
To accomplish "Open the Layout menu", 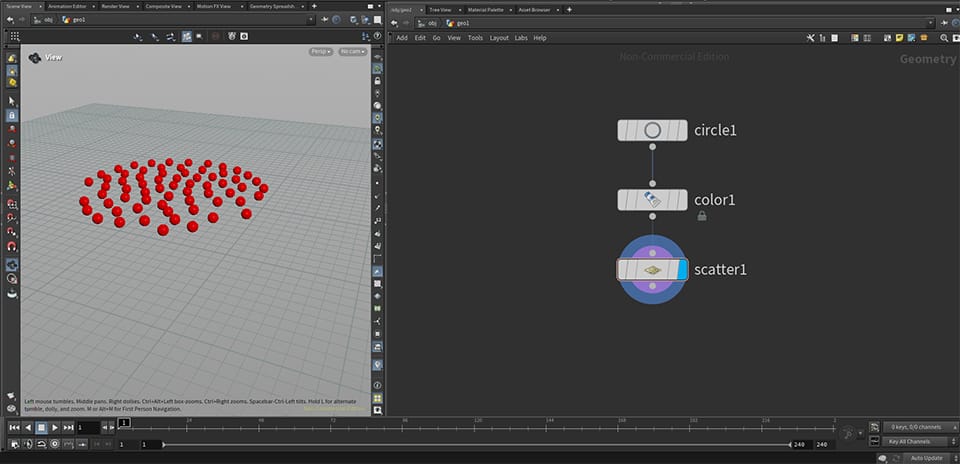I will click(x=499, y=38).
